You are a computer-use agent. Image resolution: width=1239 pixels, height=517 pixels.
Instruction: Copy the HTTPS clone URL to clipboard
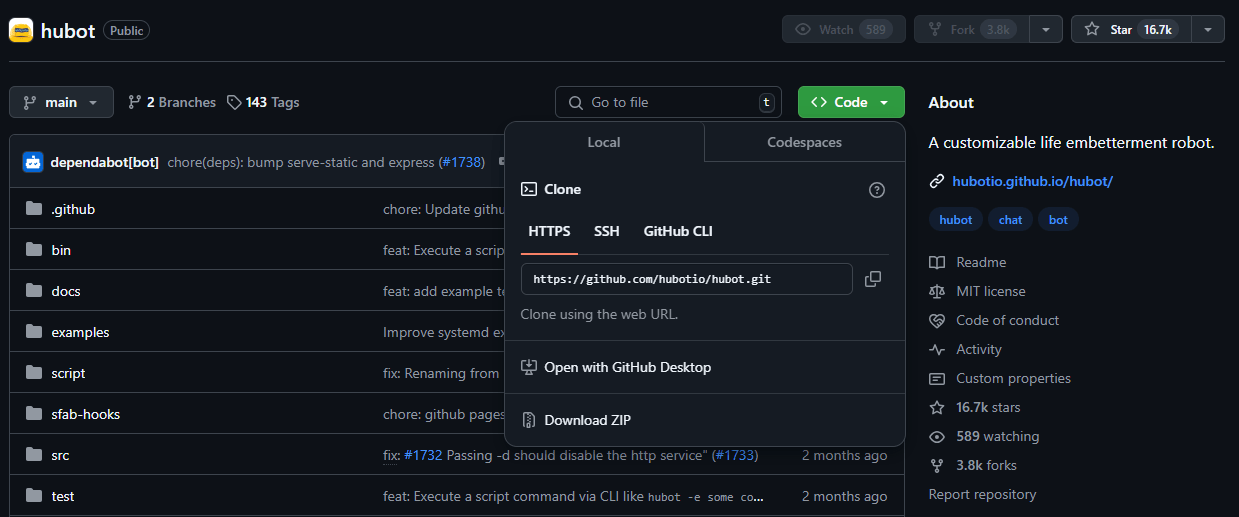coord(873,279)
